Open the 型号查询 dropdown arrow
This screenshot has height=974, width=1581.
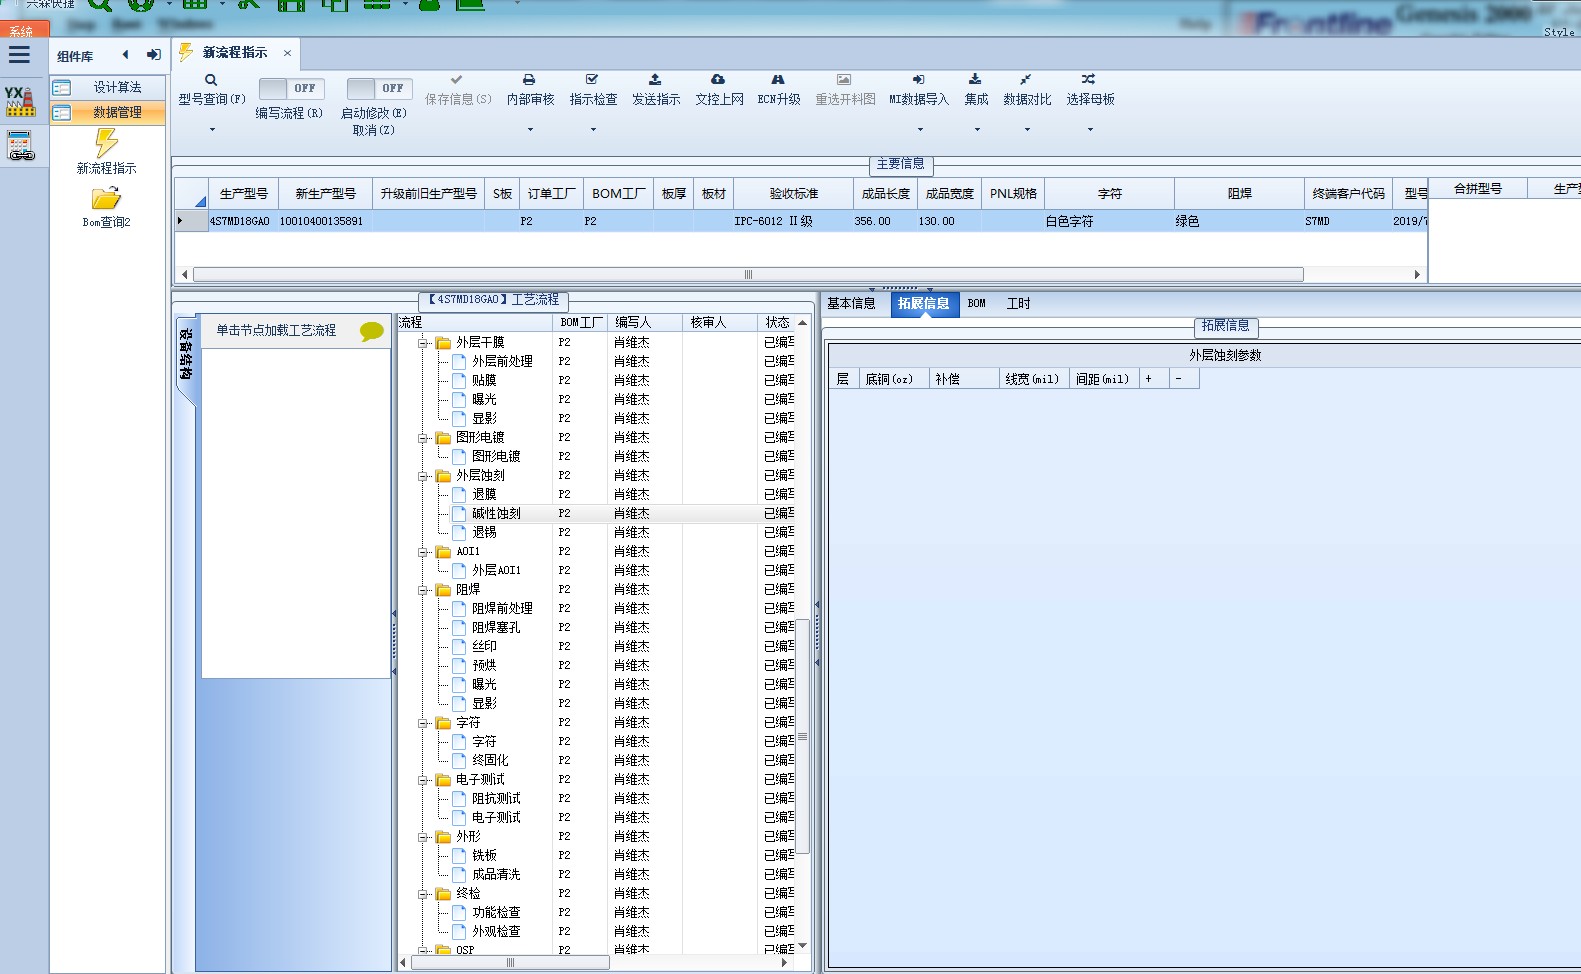point(212,130)
